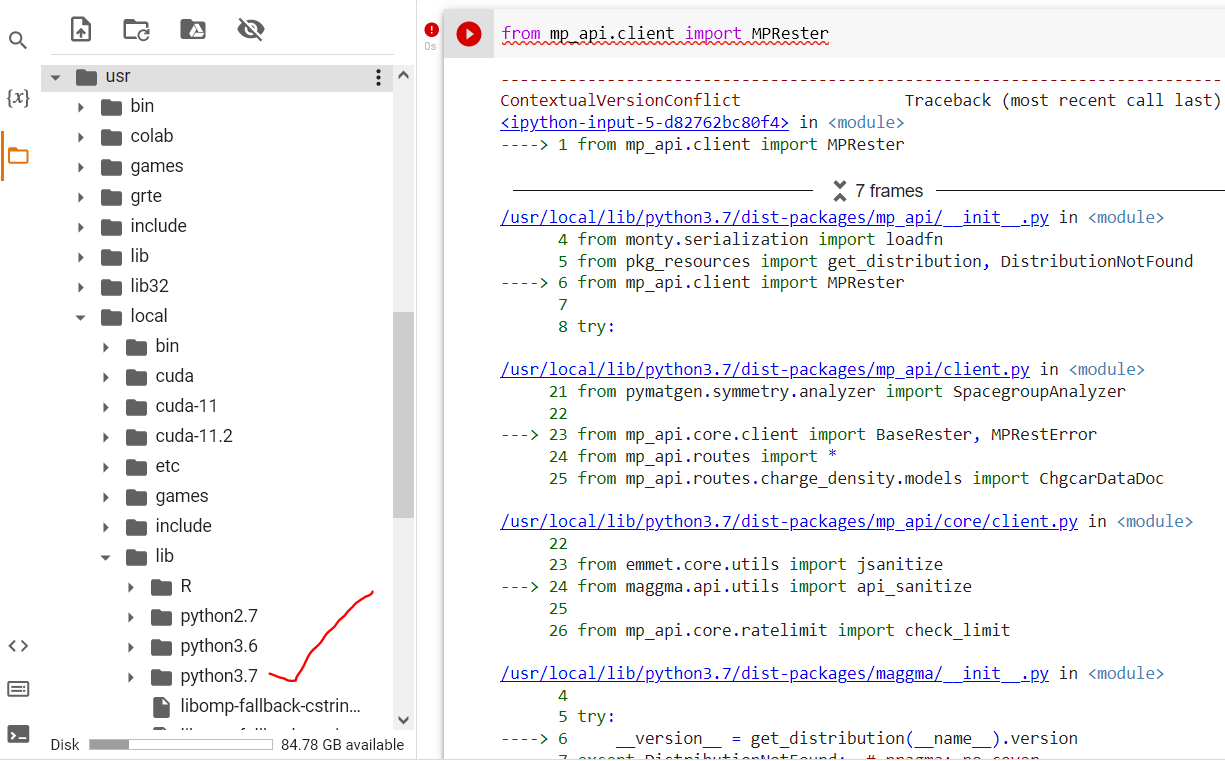
Task: Click the Files folder sidebar icon
Action: 18,156
